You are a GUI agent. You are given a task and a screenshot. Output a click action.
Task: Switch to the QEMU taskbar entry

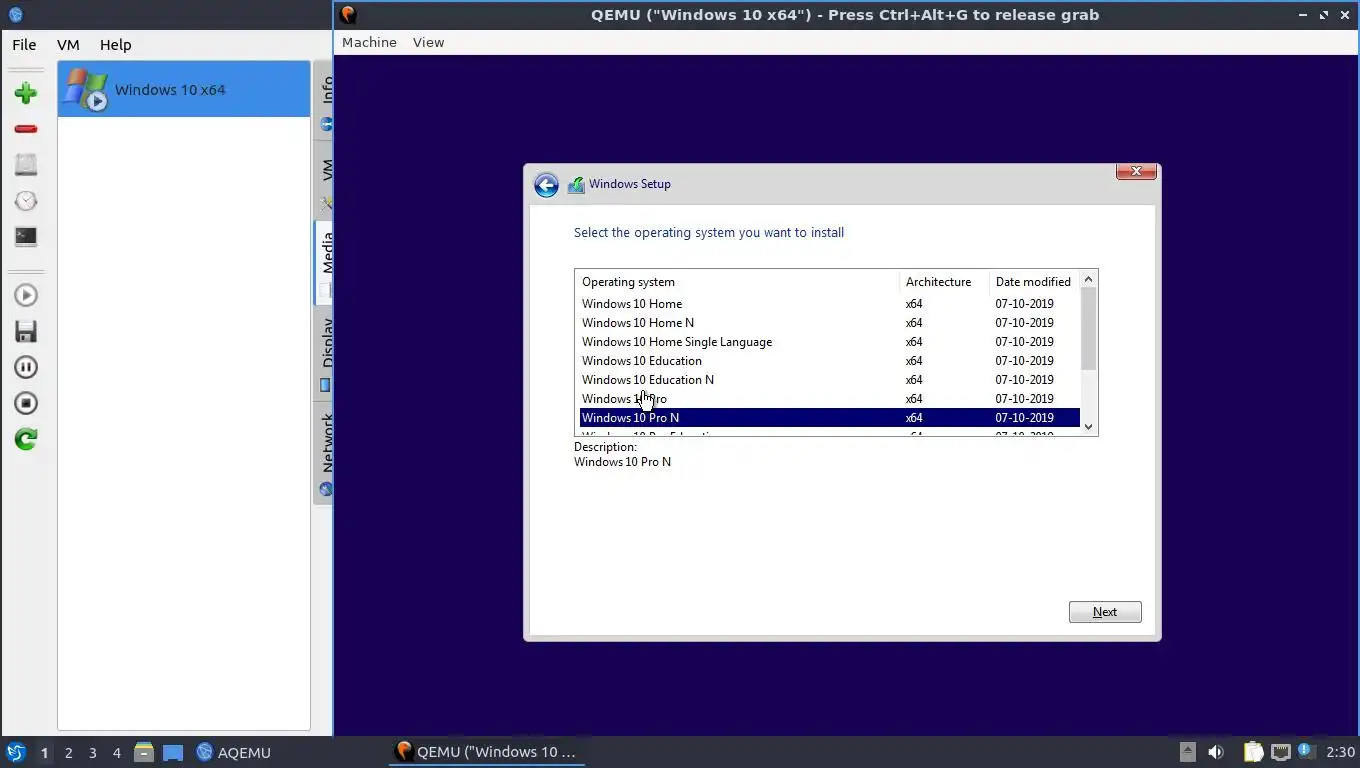(x=486, y=752)
